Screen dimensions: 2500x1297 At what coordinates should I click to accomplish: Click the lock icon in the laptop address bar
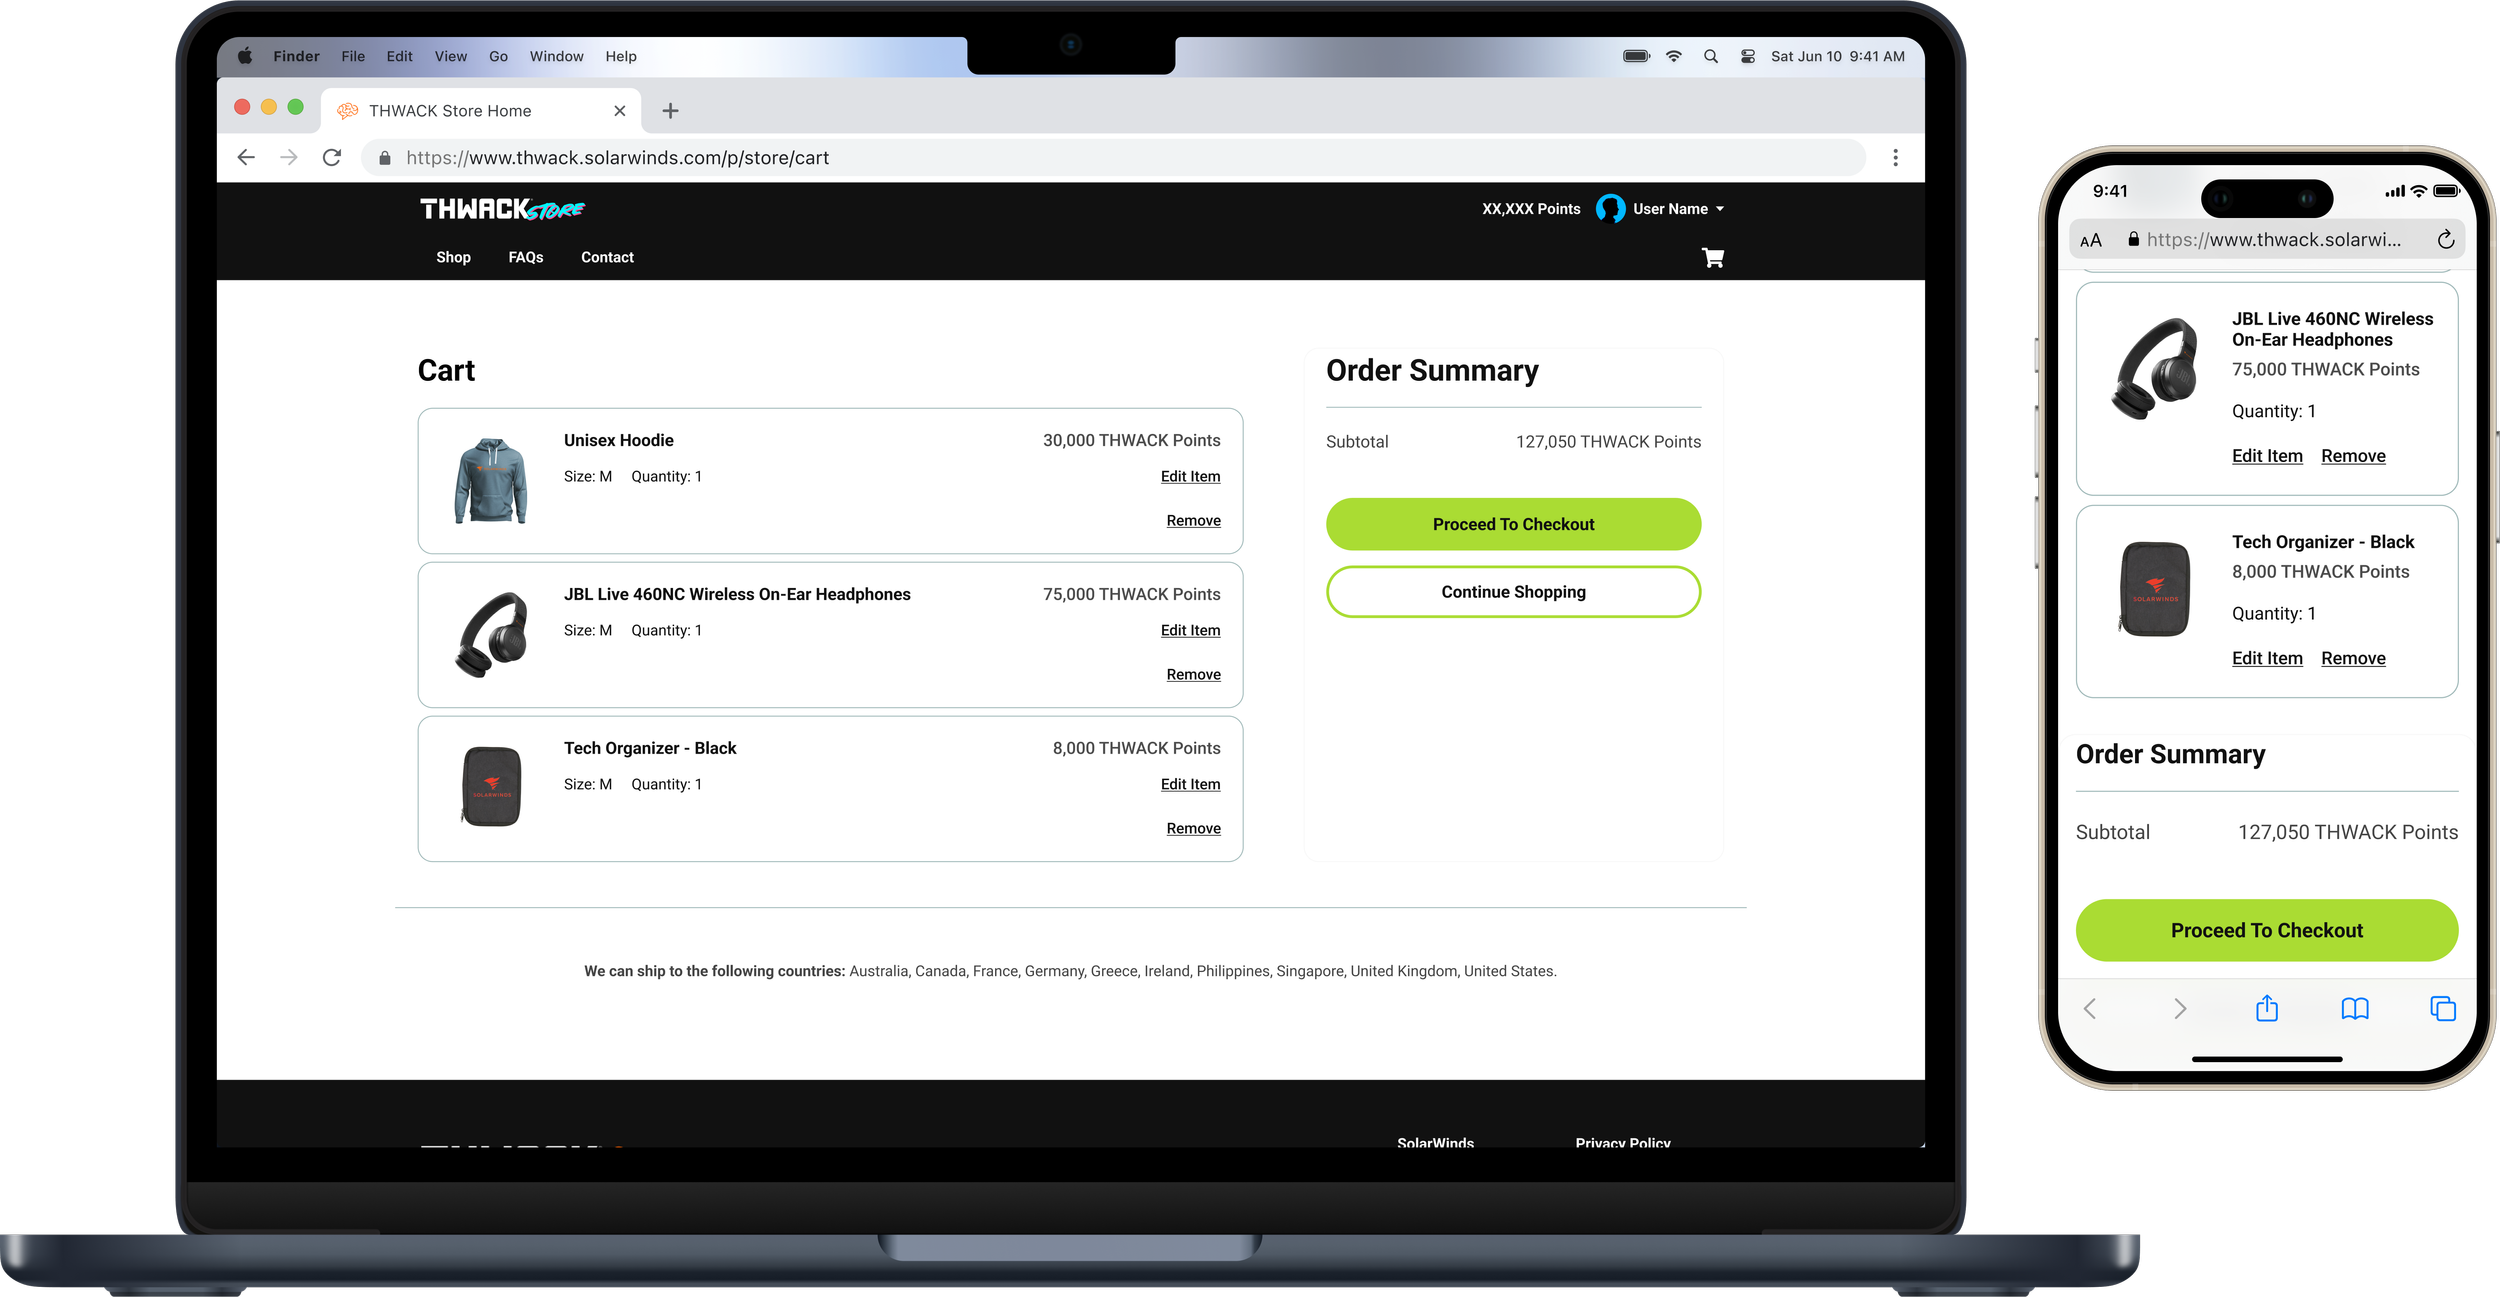[x=385, y=158]
